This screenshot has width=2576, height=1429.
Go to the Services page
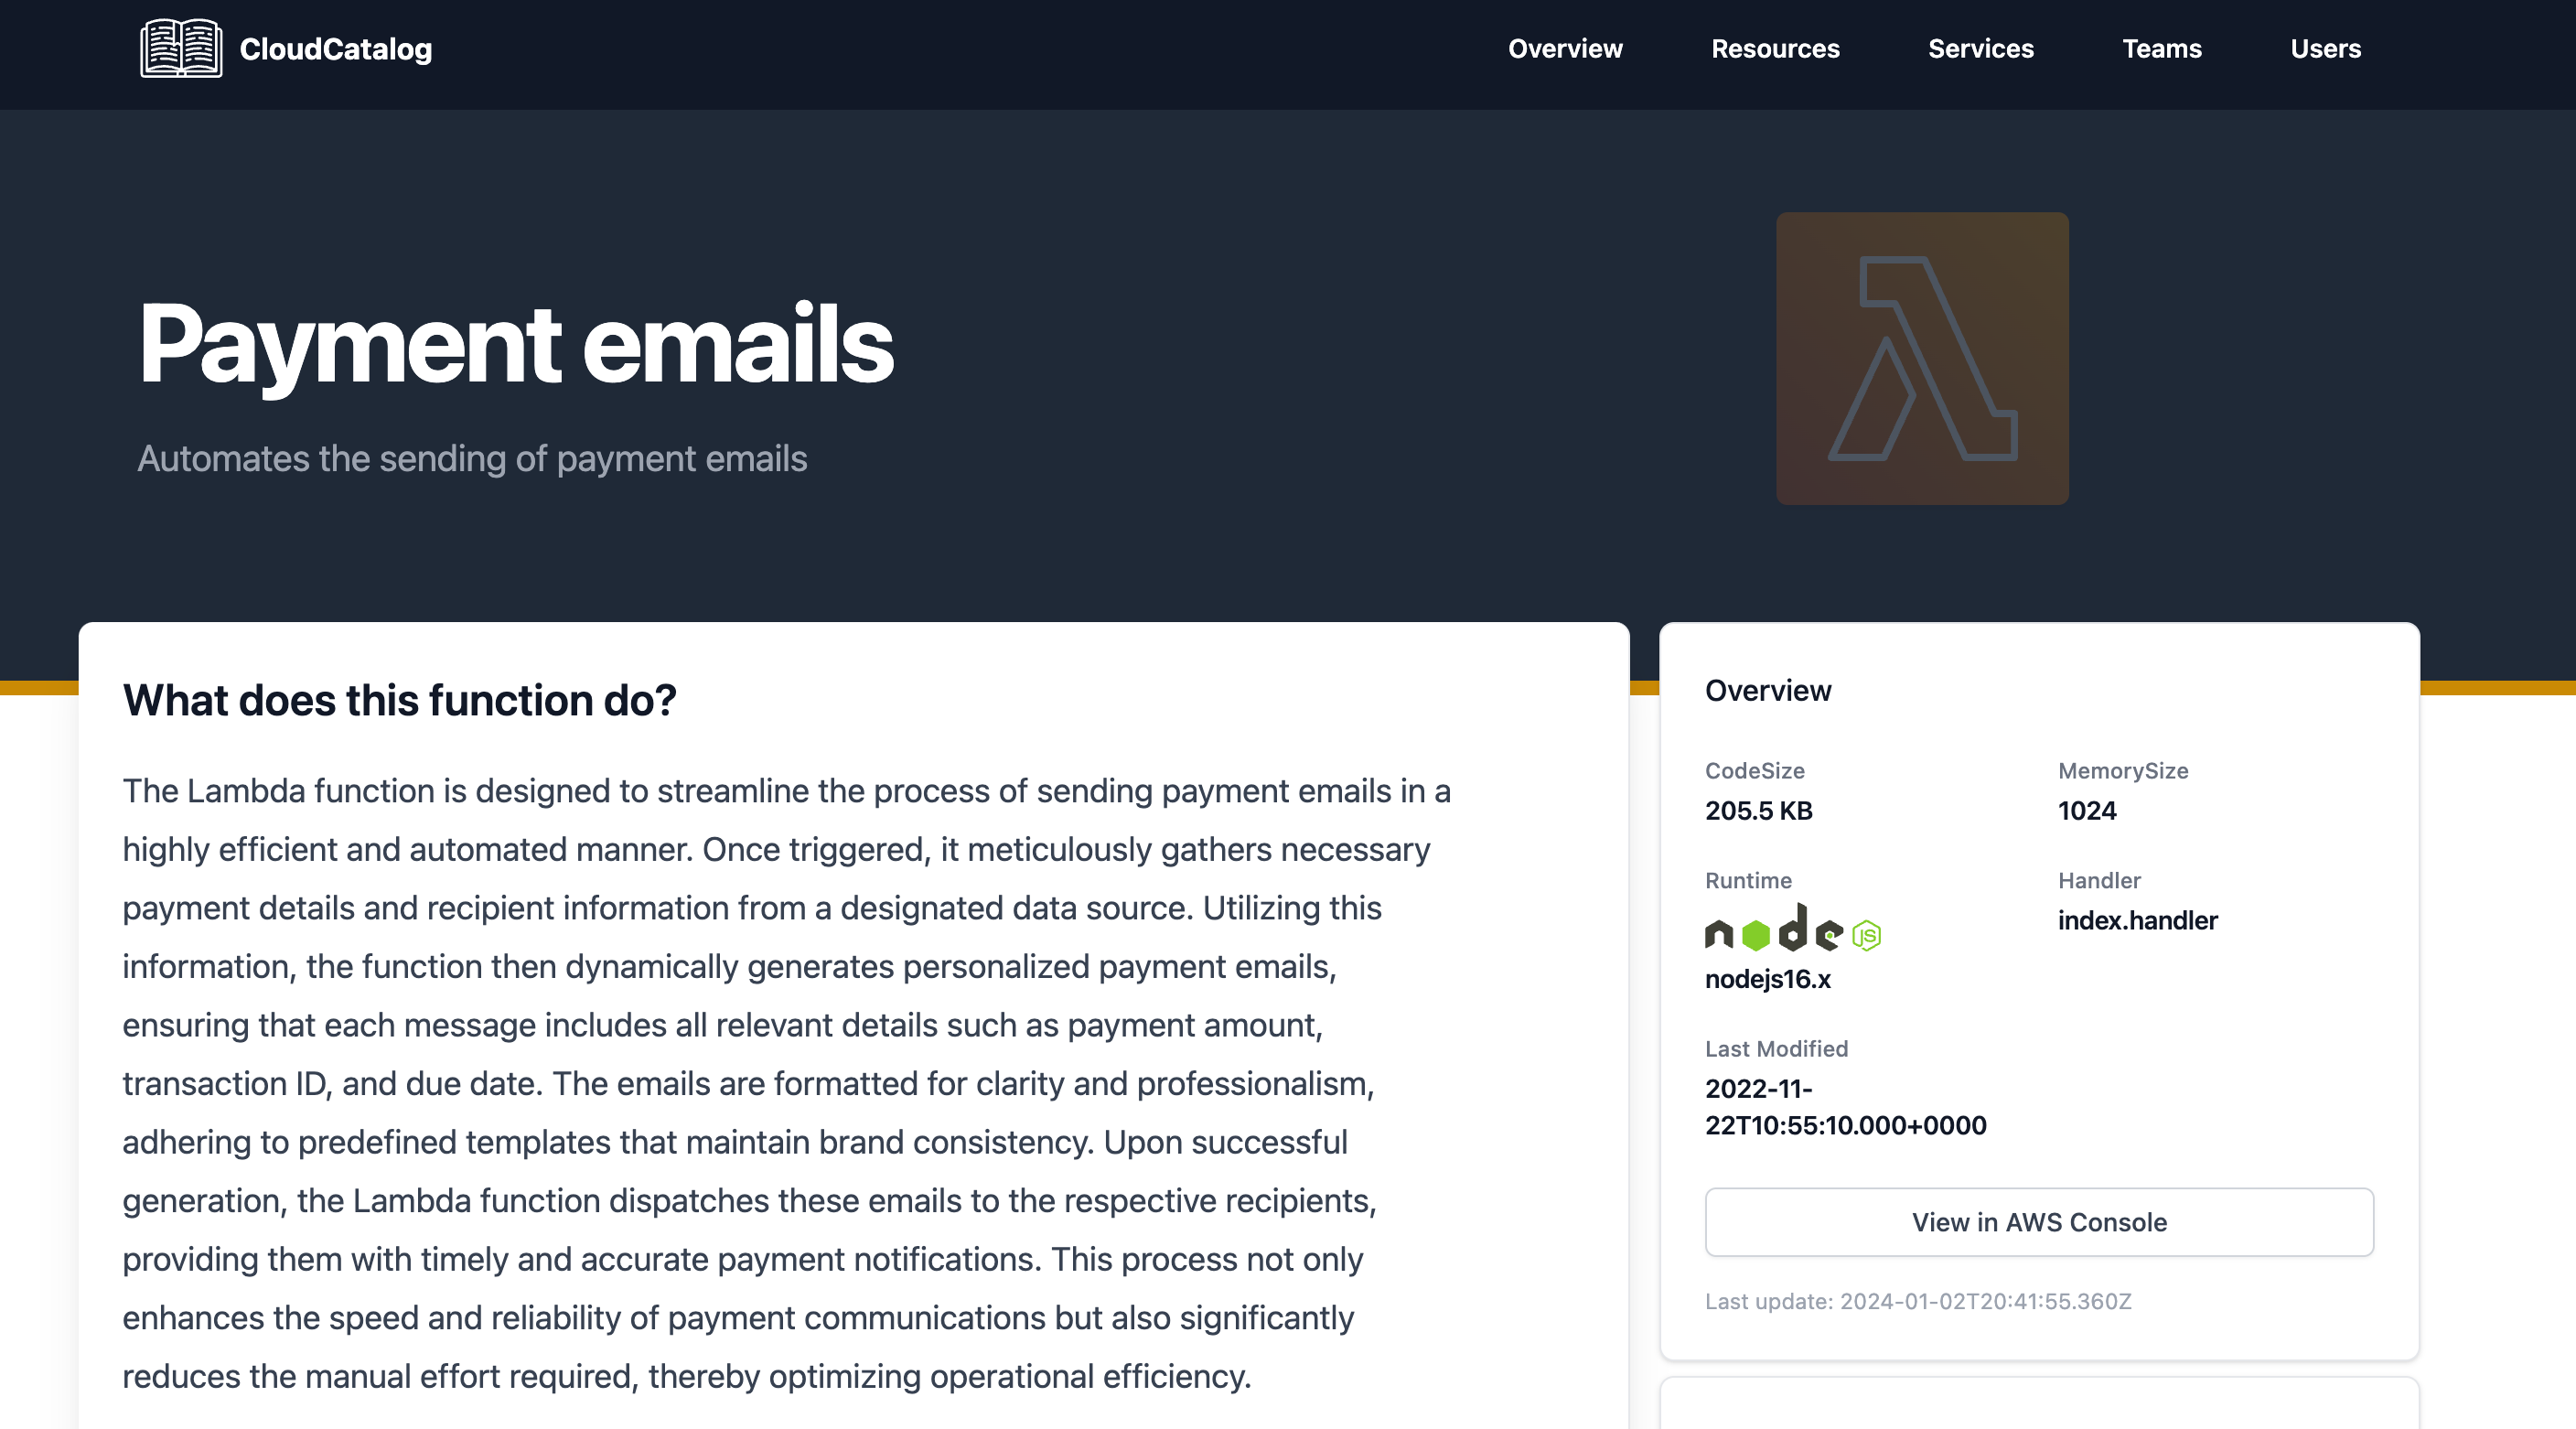[1981, 48]
